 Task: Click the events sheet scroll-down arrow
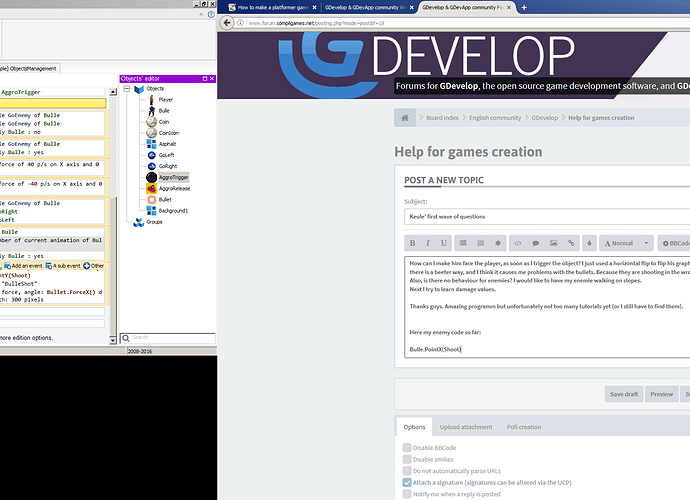tap(113, 340)
